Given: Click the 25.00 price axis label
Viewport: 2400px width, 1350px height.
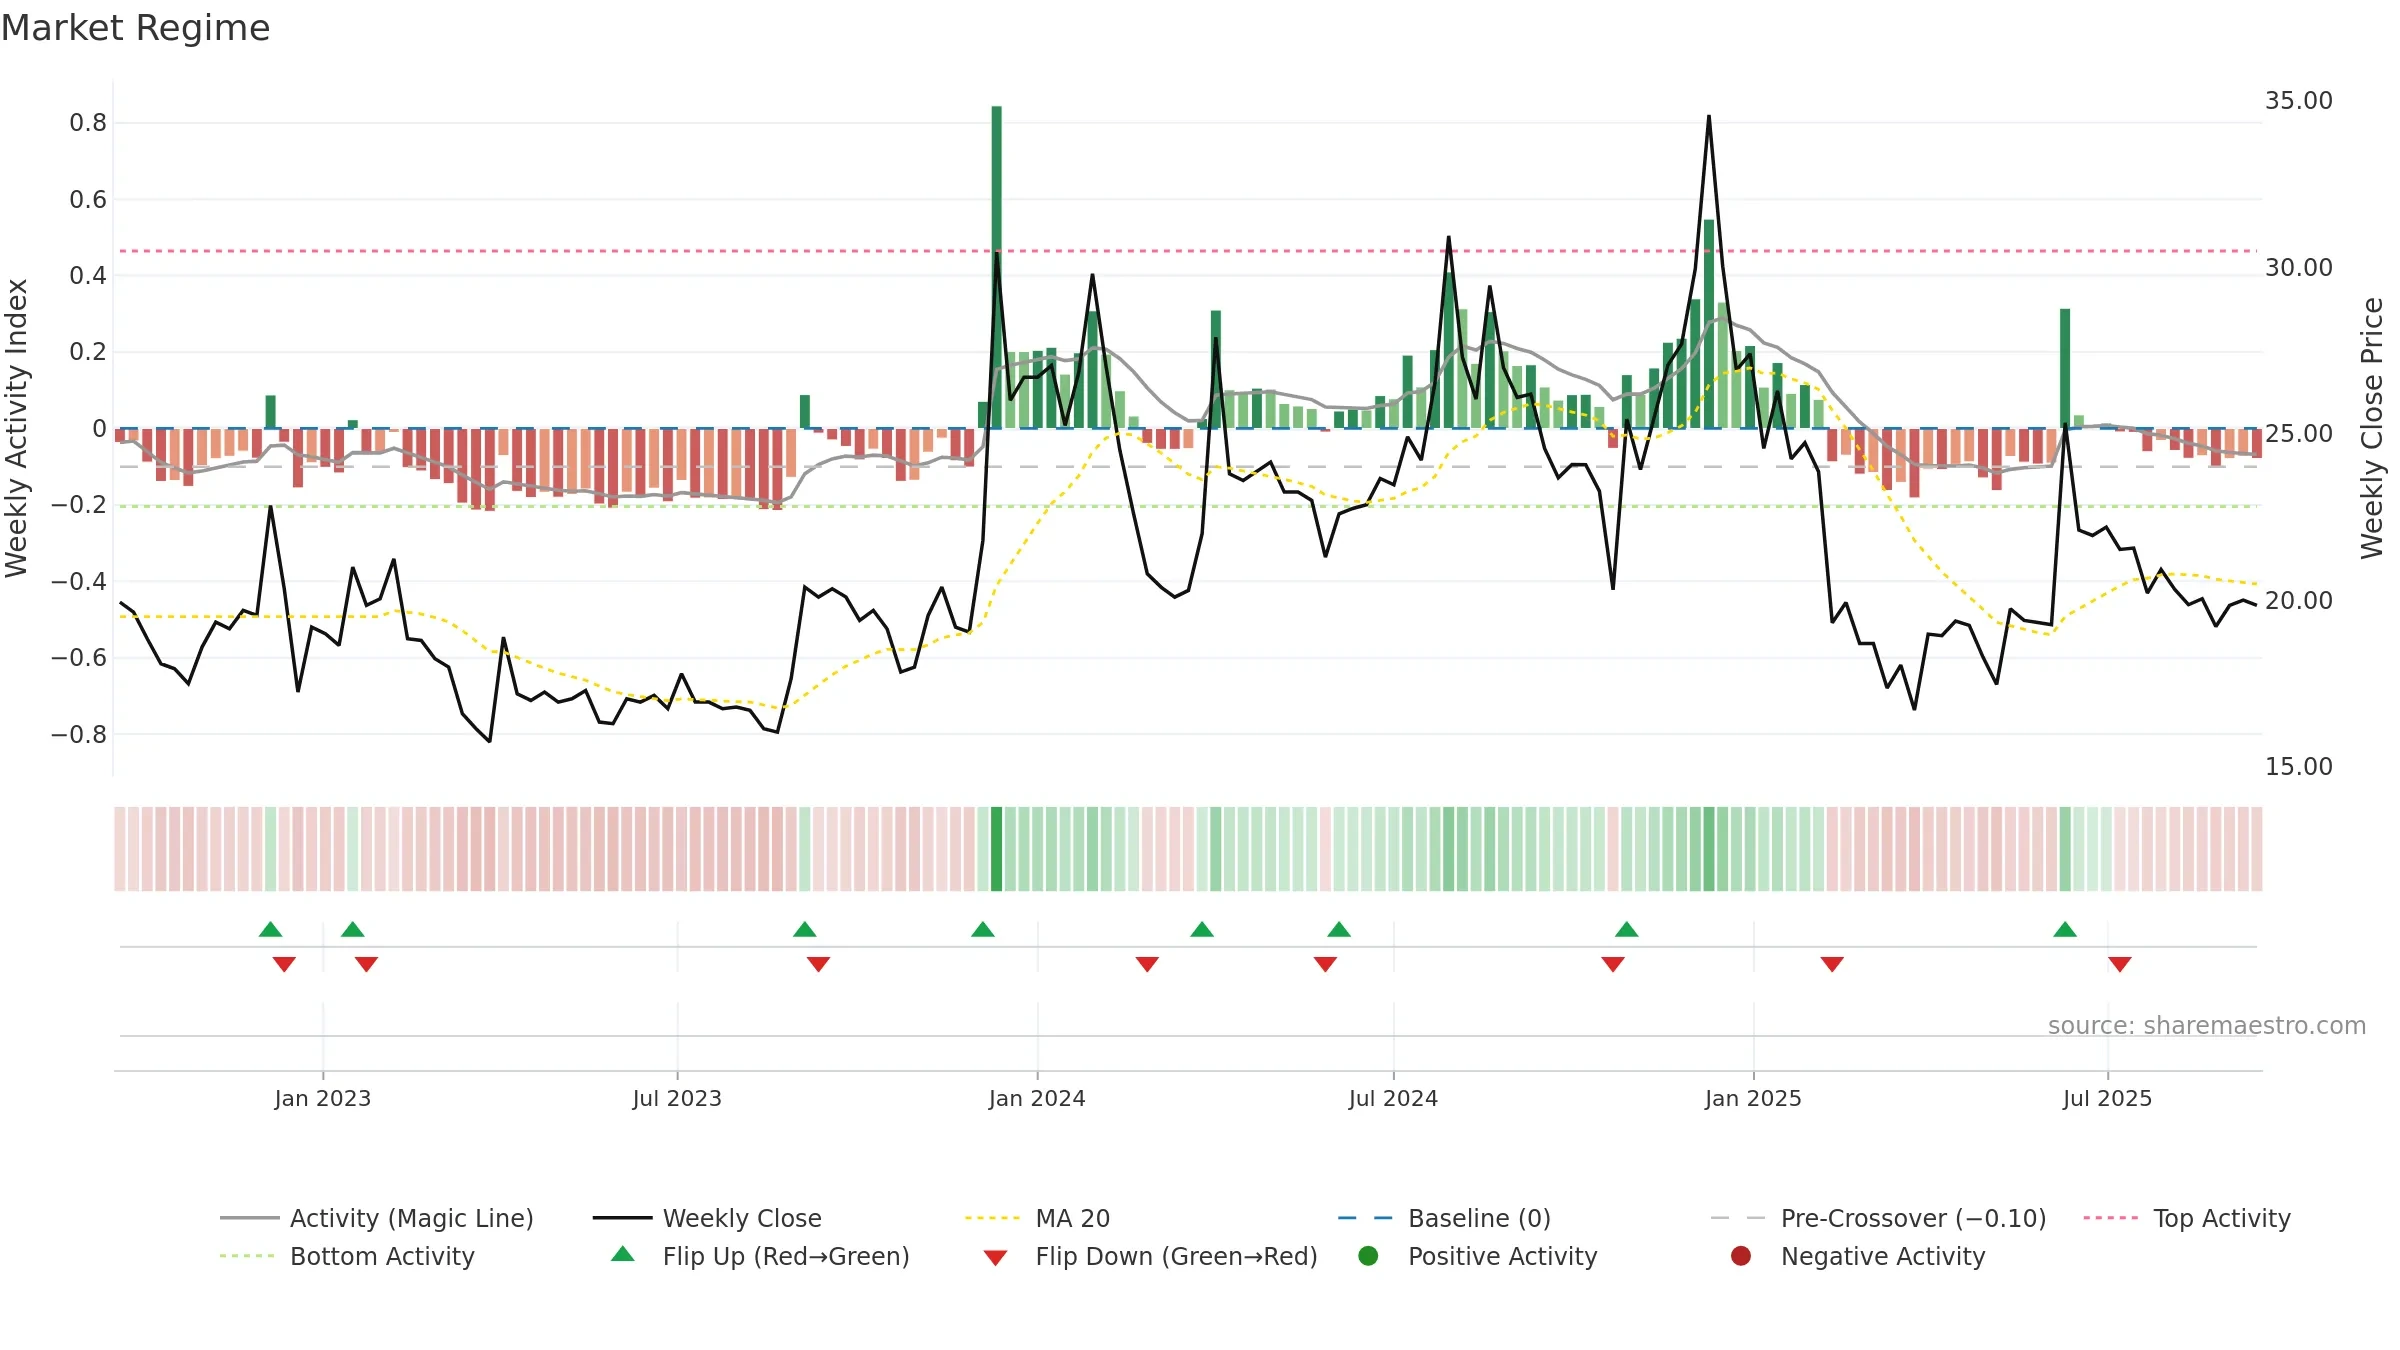Looking at the screenshot, I should click(2298, 434).
